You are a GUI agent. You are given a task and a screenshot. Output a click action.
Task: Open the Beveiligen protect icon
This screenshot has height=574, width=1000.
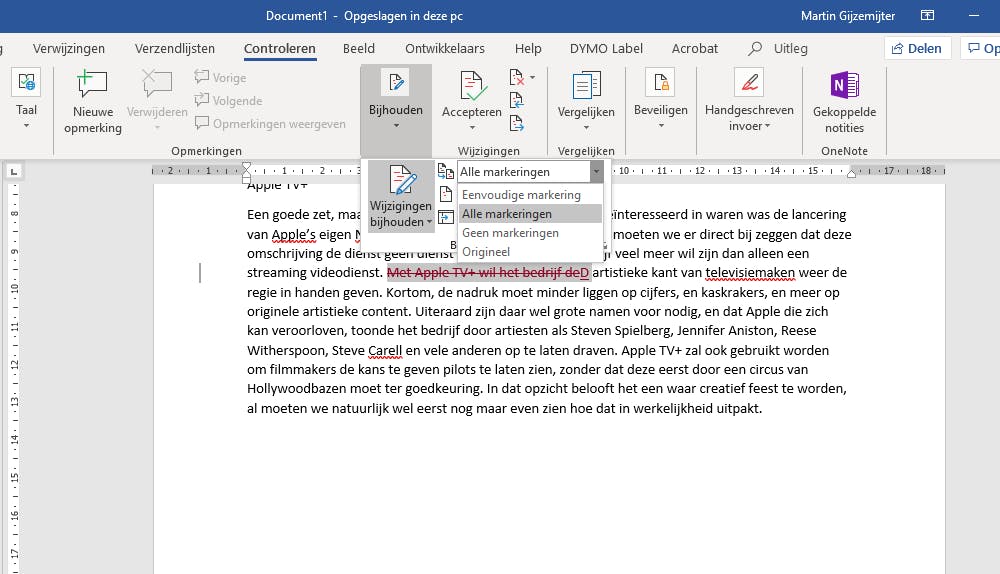tap(661, 83)
